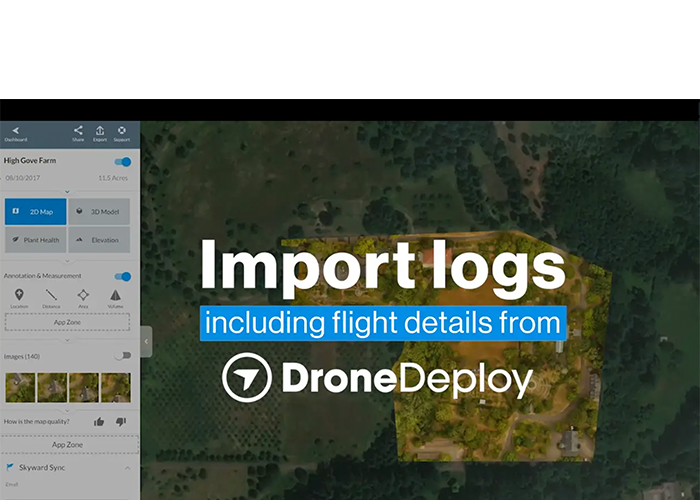Screen dimensions: 700x500
Task: Open the Export icon
Action: [x=100, y=131]
